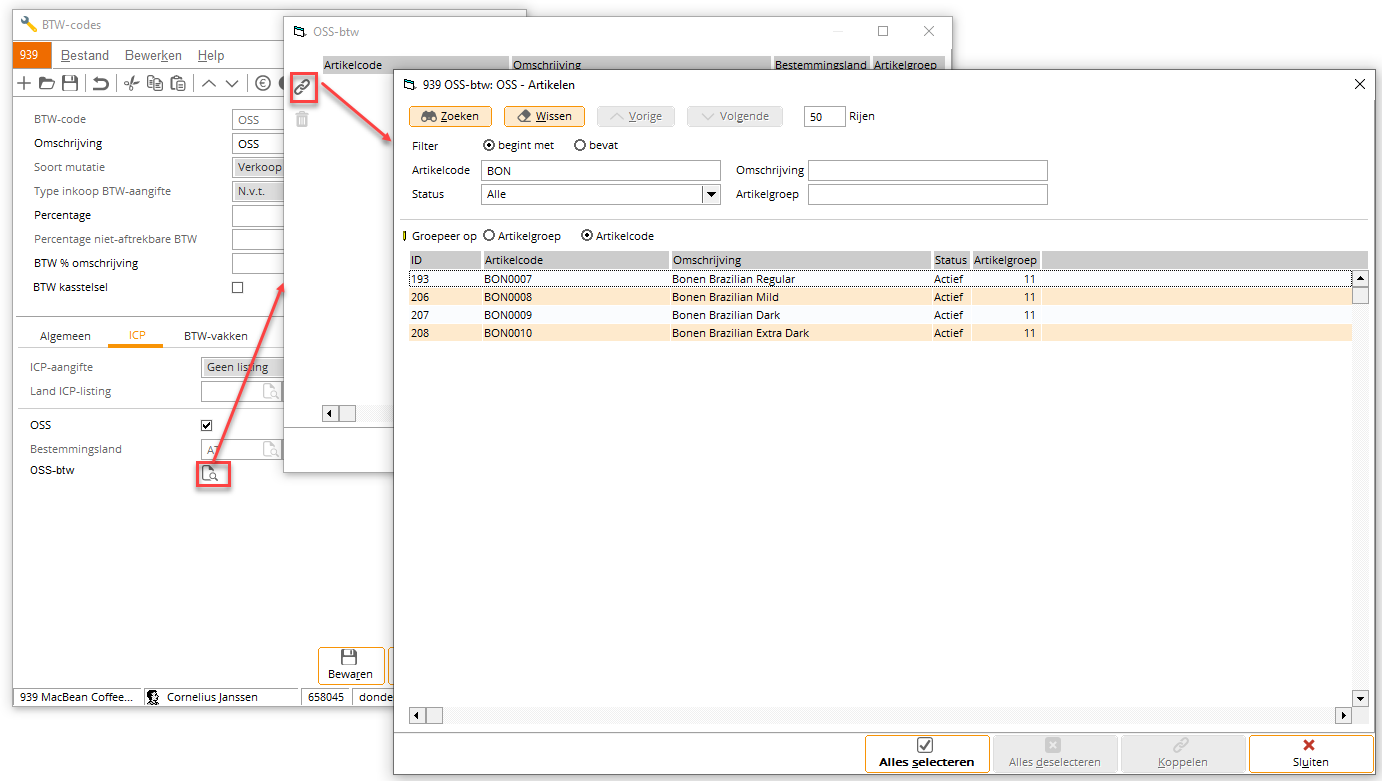Click the vertical scrollbar down arrow in Artikelen grid
Screen dimensions: 1382x781
point(1360,698)
